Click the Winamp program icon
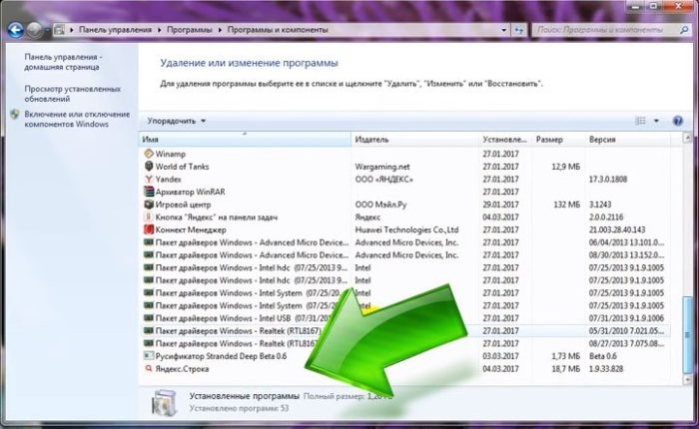 148,153
